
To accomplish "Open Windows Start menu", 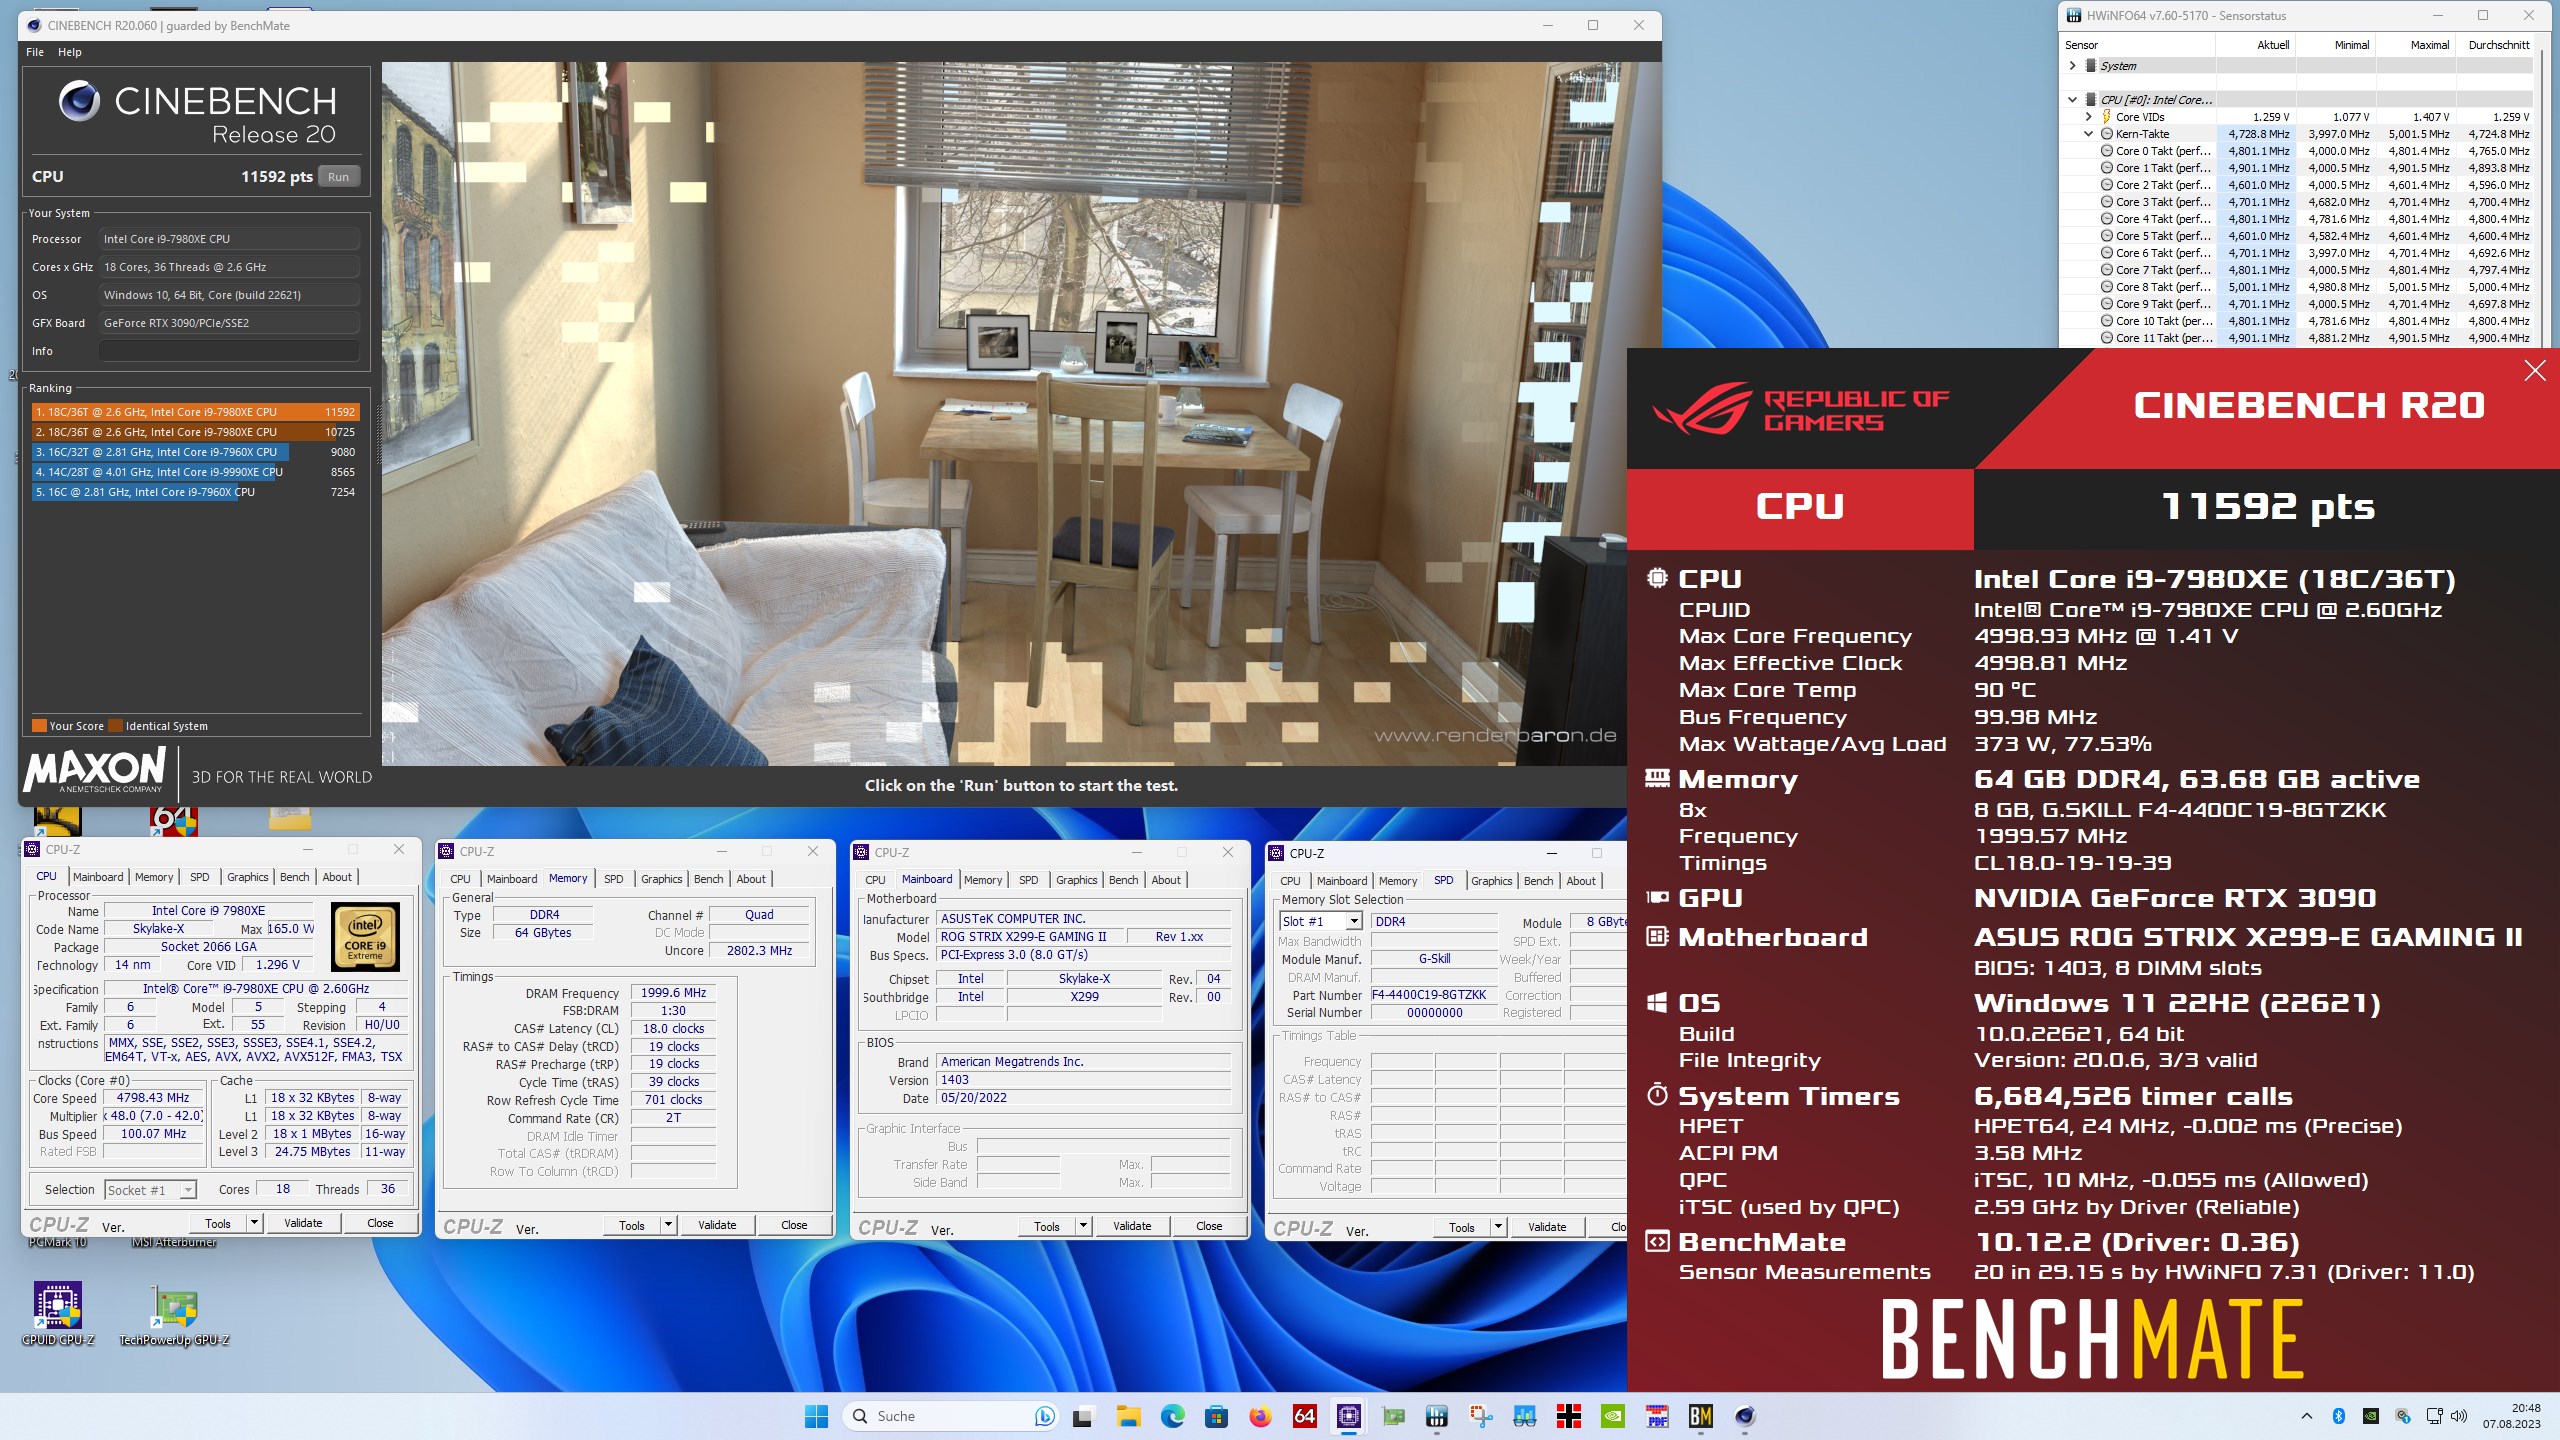I will (x=816, y=1416).
